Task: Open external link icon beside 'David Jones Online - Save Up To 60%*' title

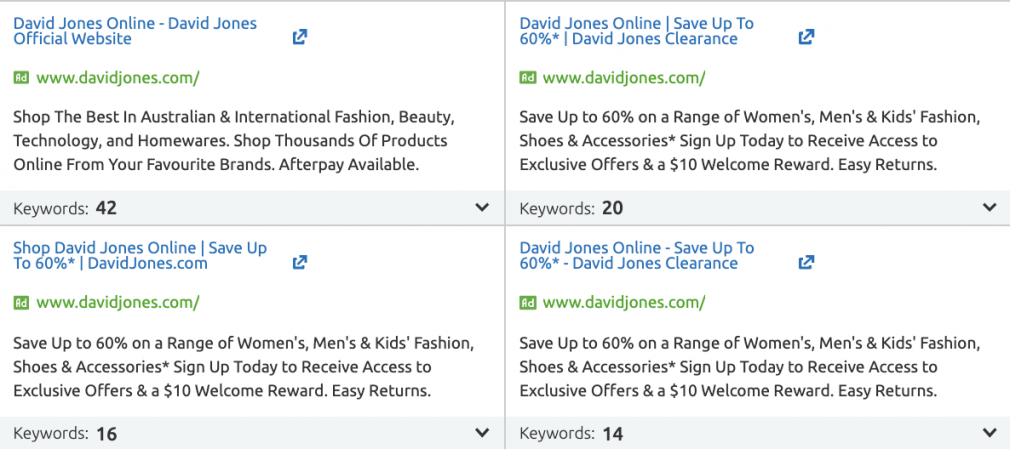Action: [x=806, y=262]
